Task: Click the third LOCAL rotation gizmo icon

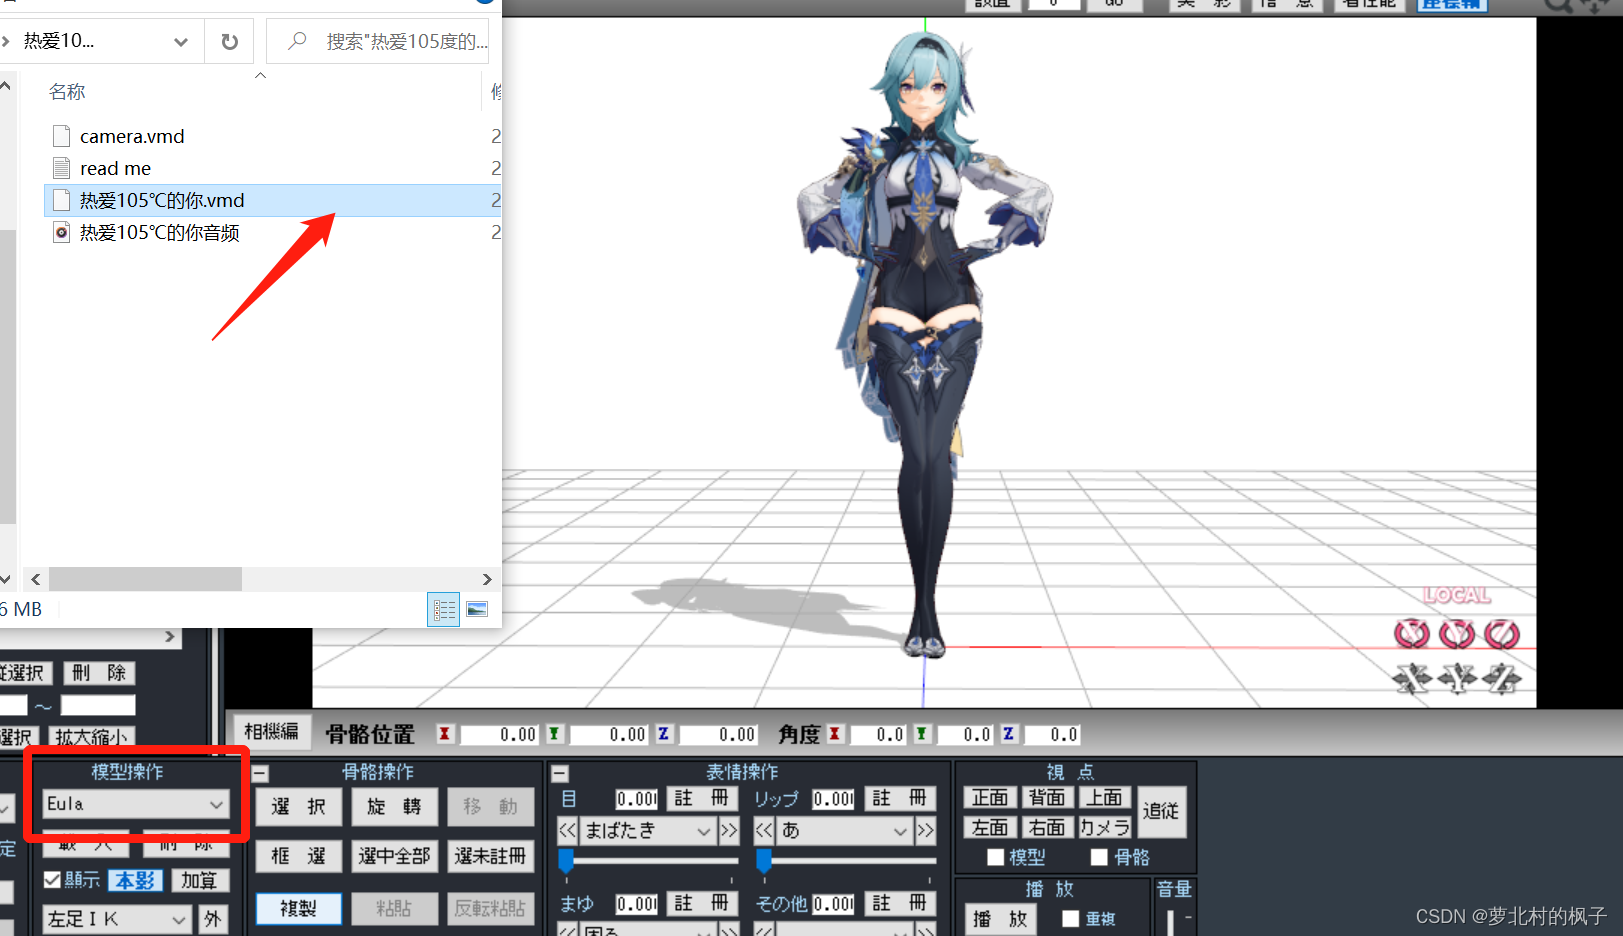Action: (x=1502, y=633)
